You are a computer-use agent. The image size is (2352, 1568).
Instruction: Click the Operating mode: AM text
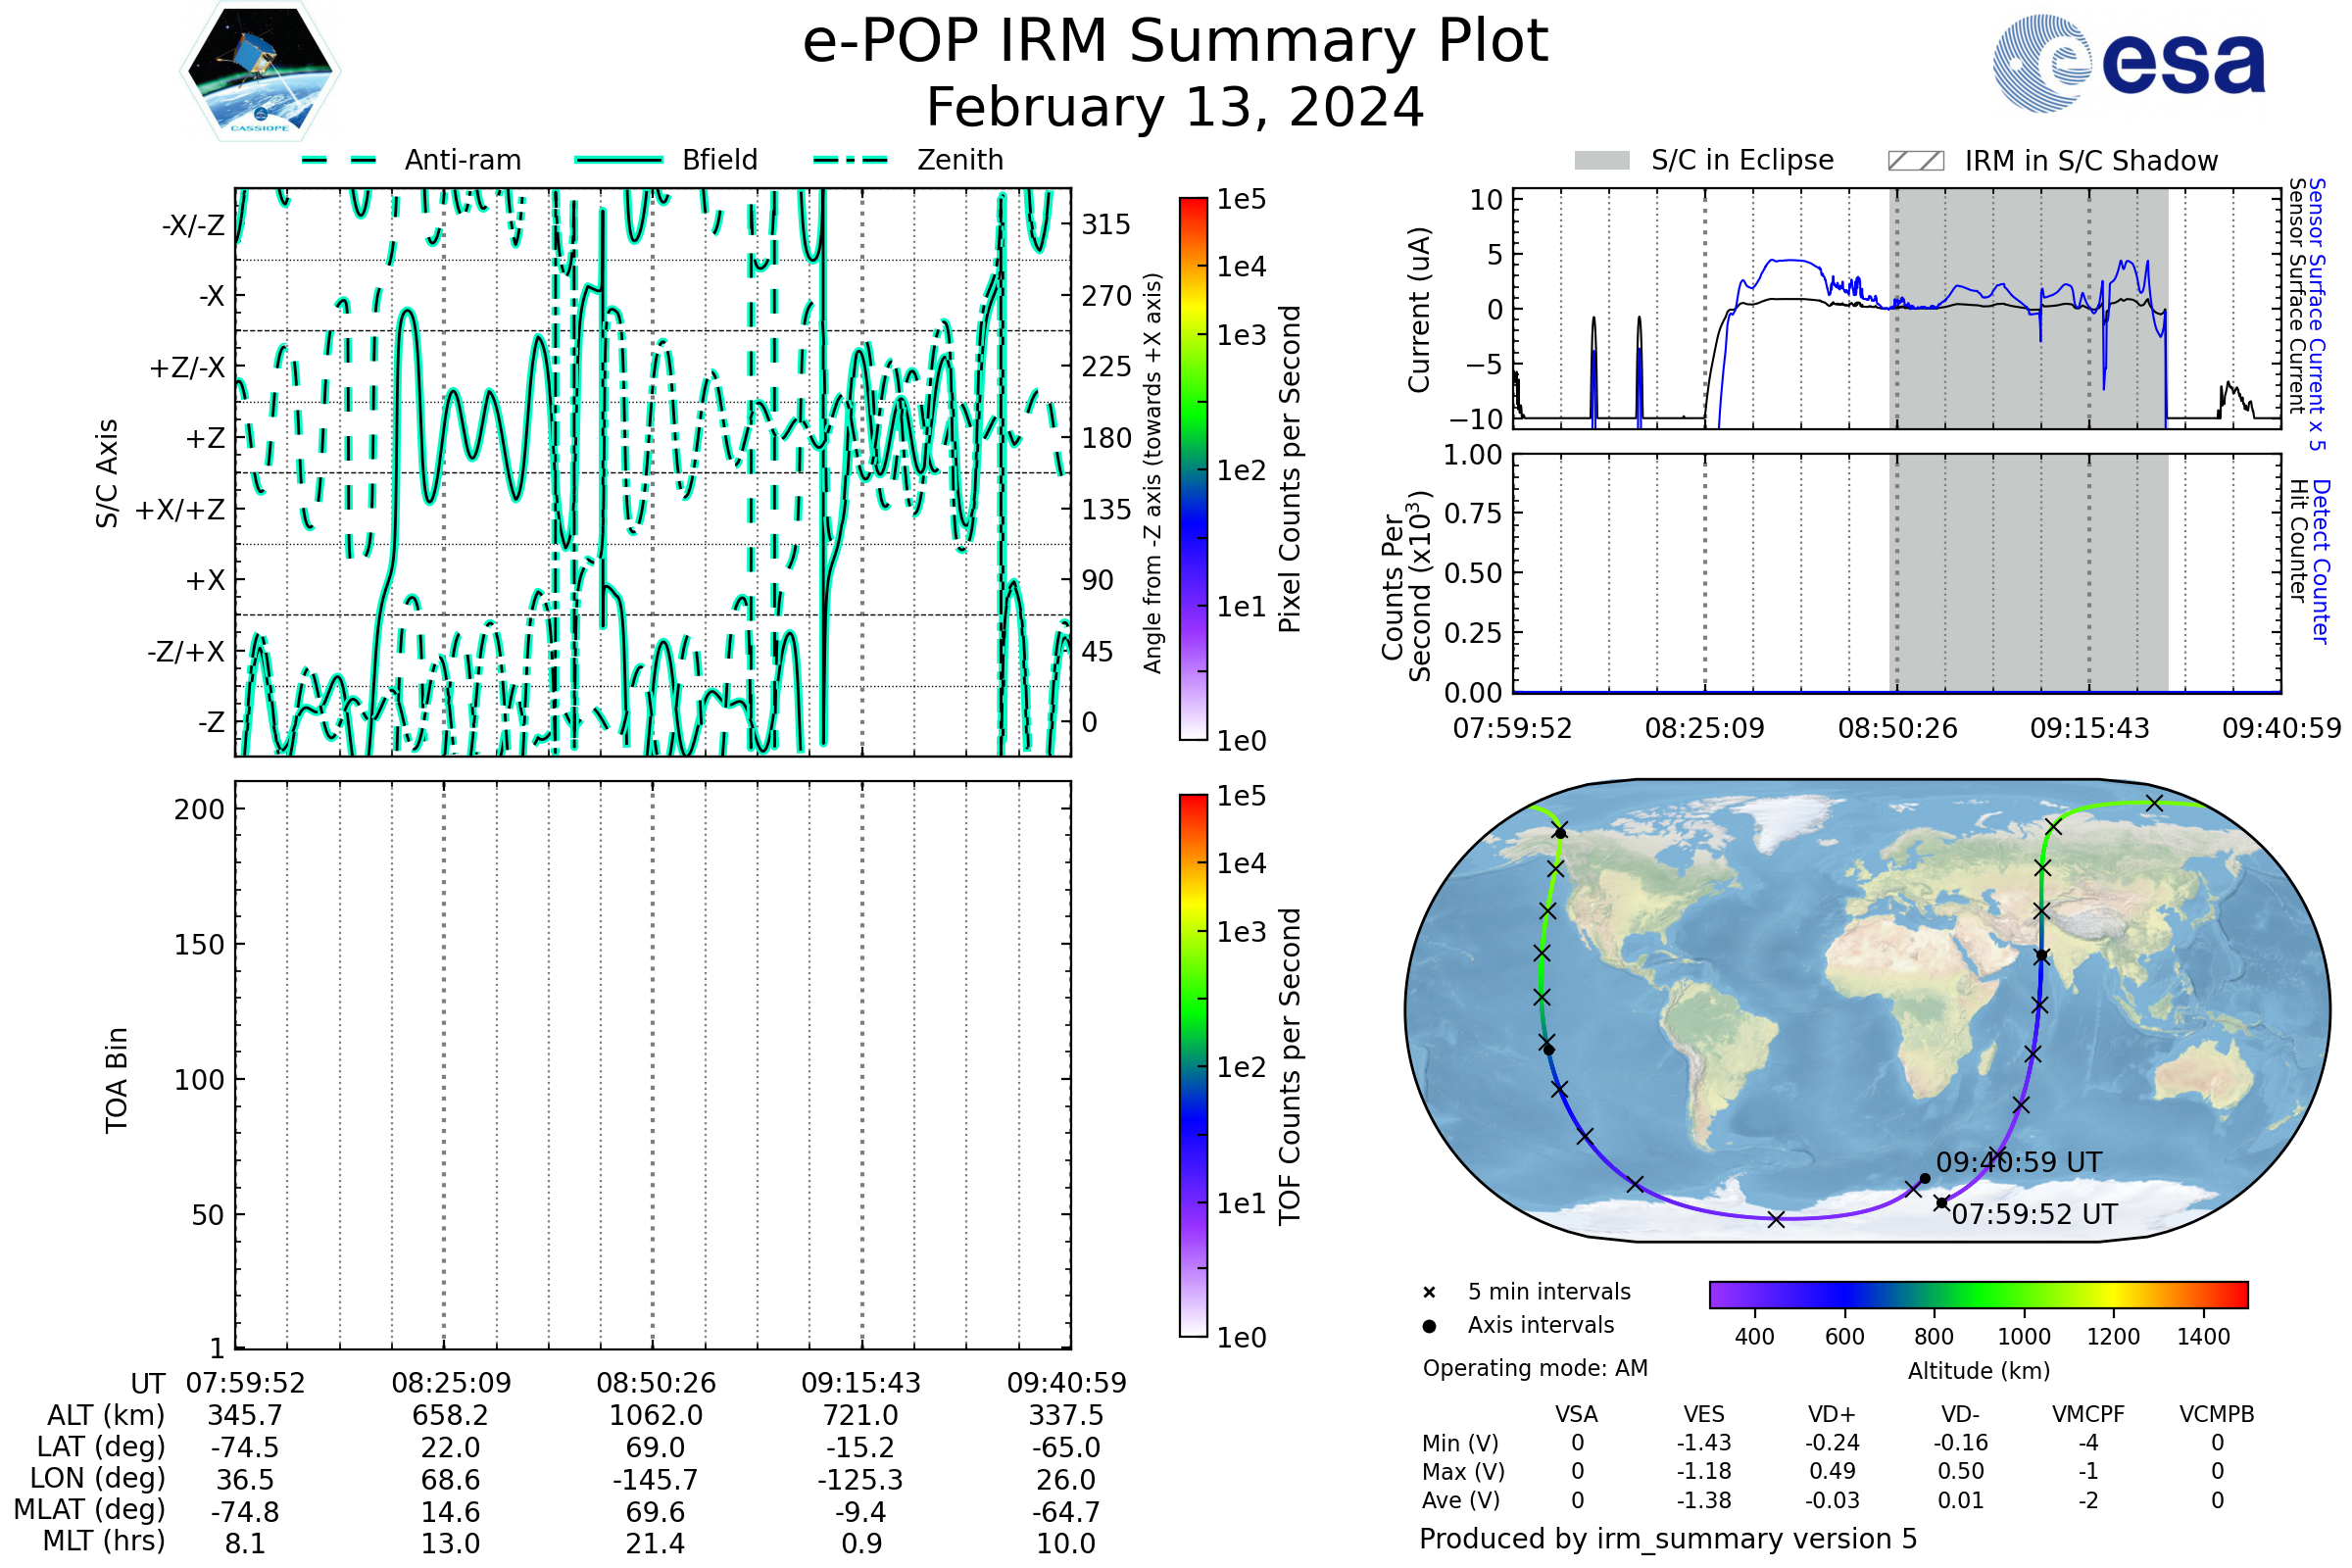click(x=1535, y=1368)
